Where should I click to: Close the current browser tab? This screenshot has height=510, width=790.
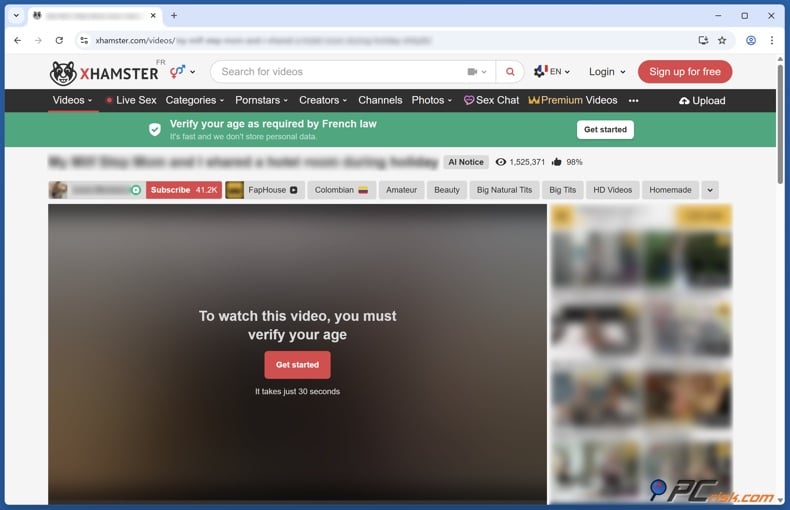153,16
